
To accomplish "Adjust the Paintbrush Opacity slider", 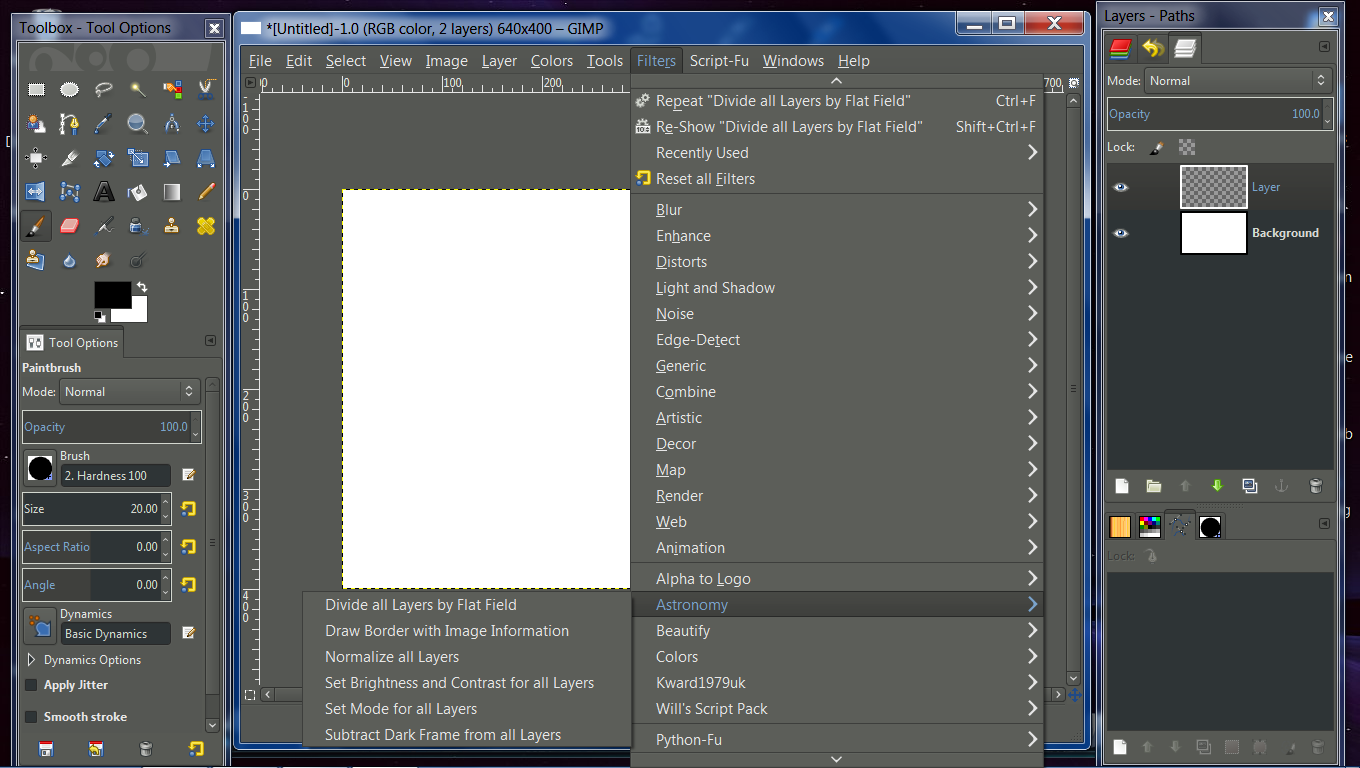I will click(112, 427).
